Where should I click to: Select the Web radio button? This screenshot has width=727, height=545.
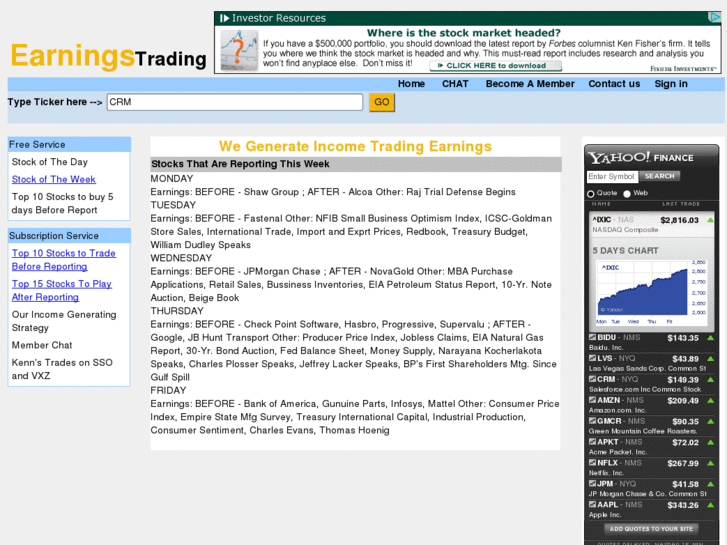click(627, 193)
